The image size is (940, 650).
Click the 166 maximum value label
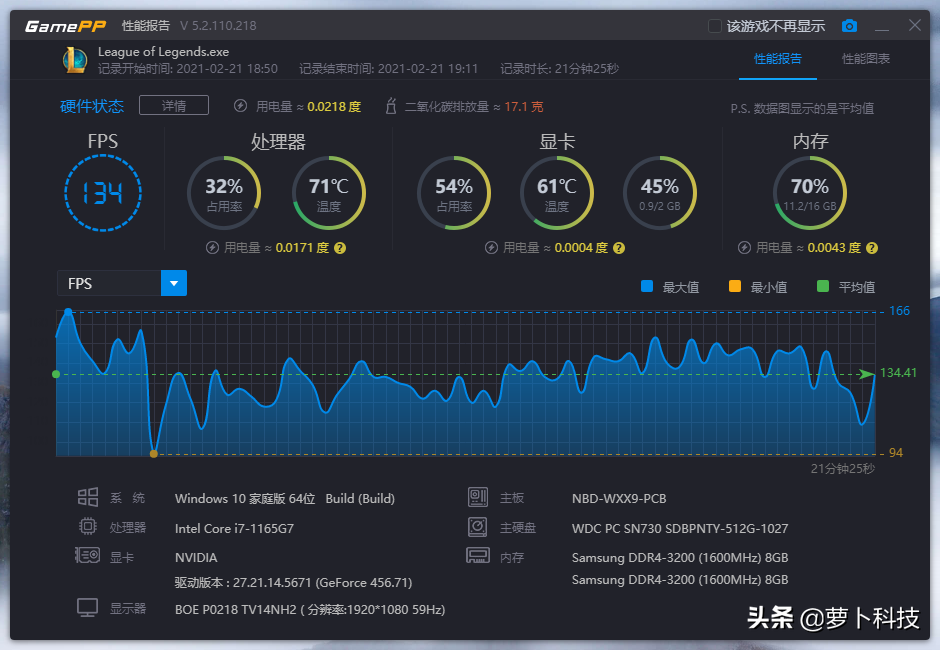click(x=899, y=311)
